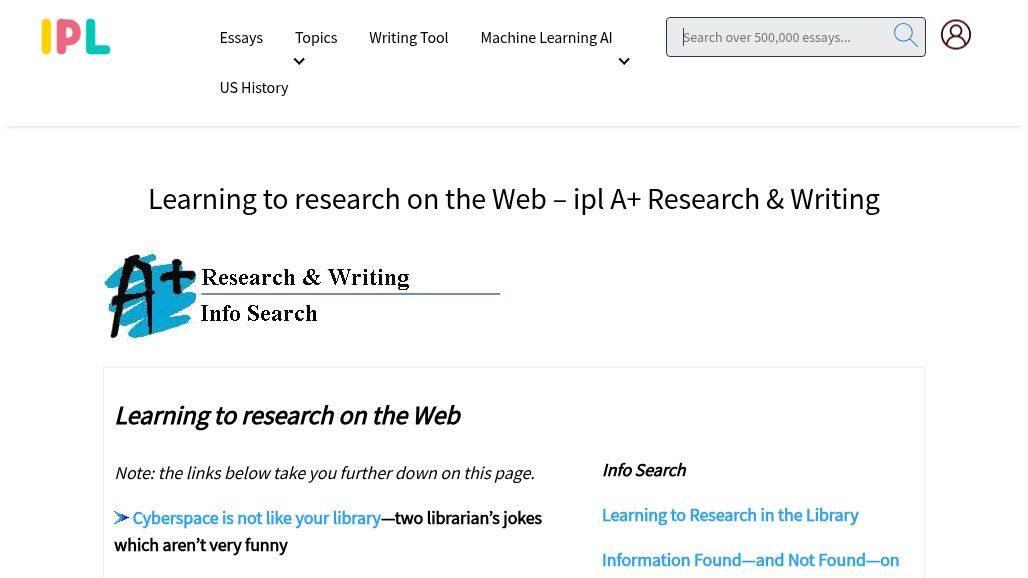
Task: Click the blue arrow bullet before Cyberspace link
Action: pos(121,518)
